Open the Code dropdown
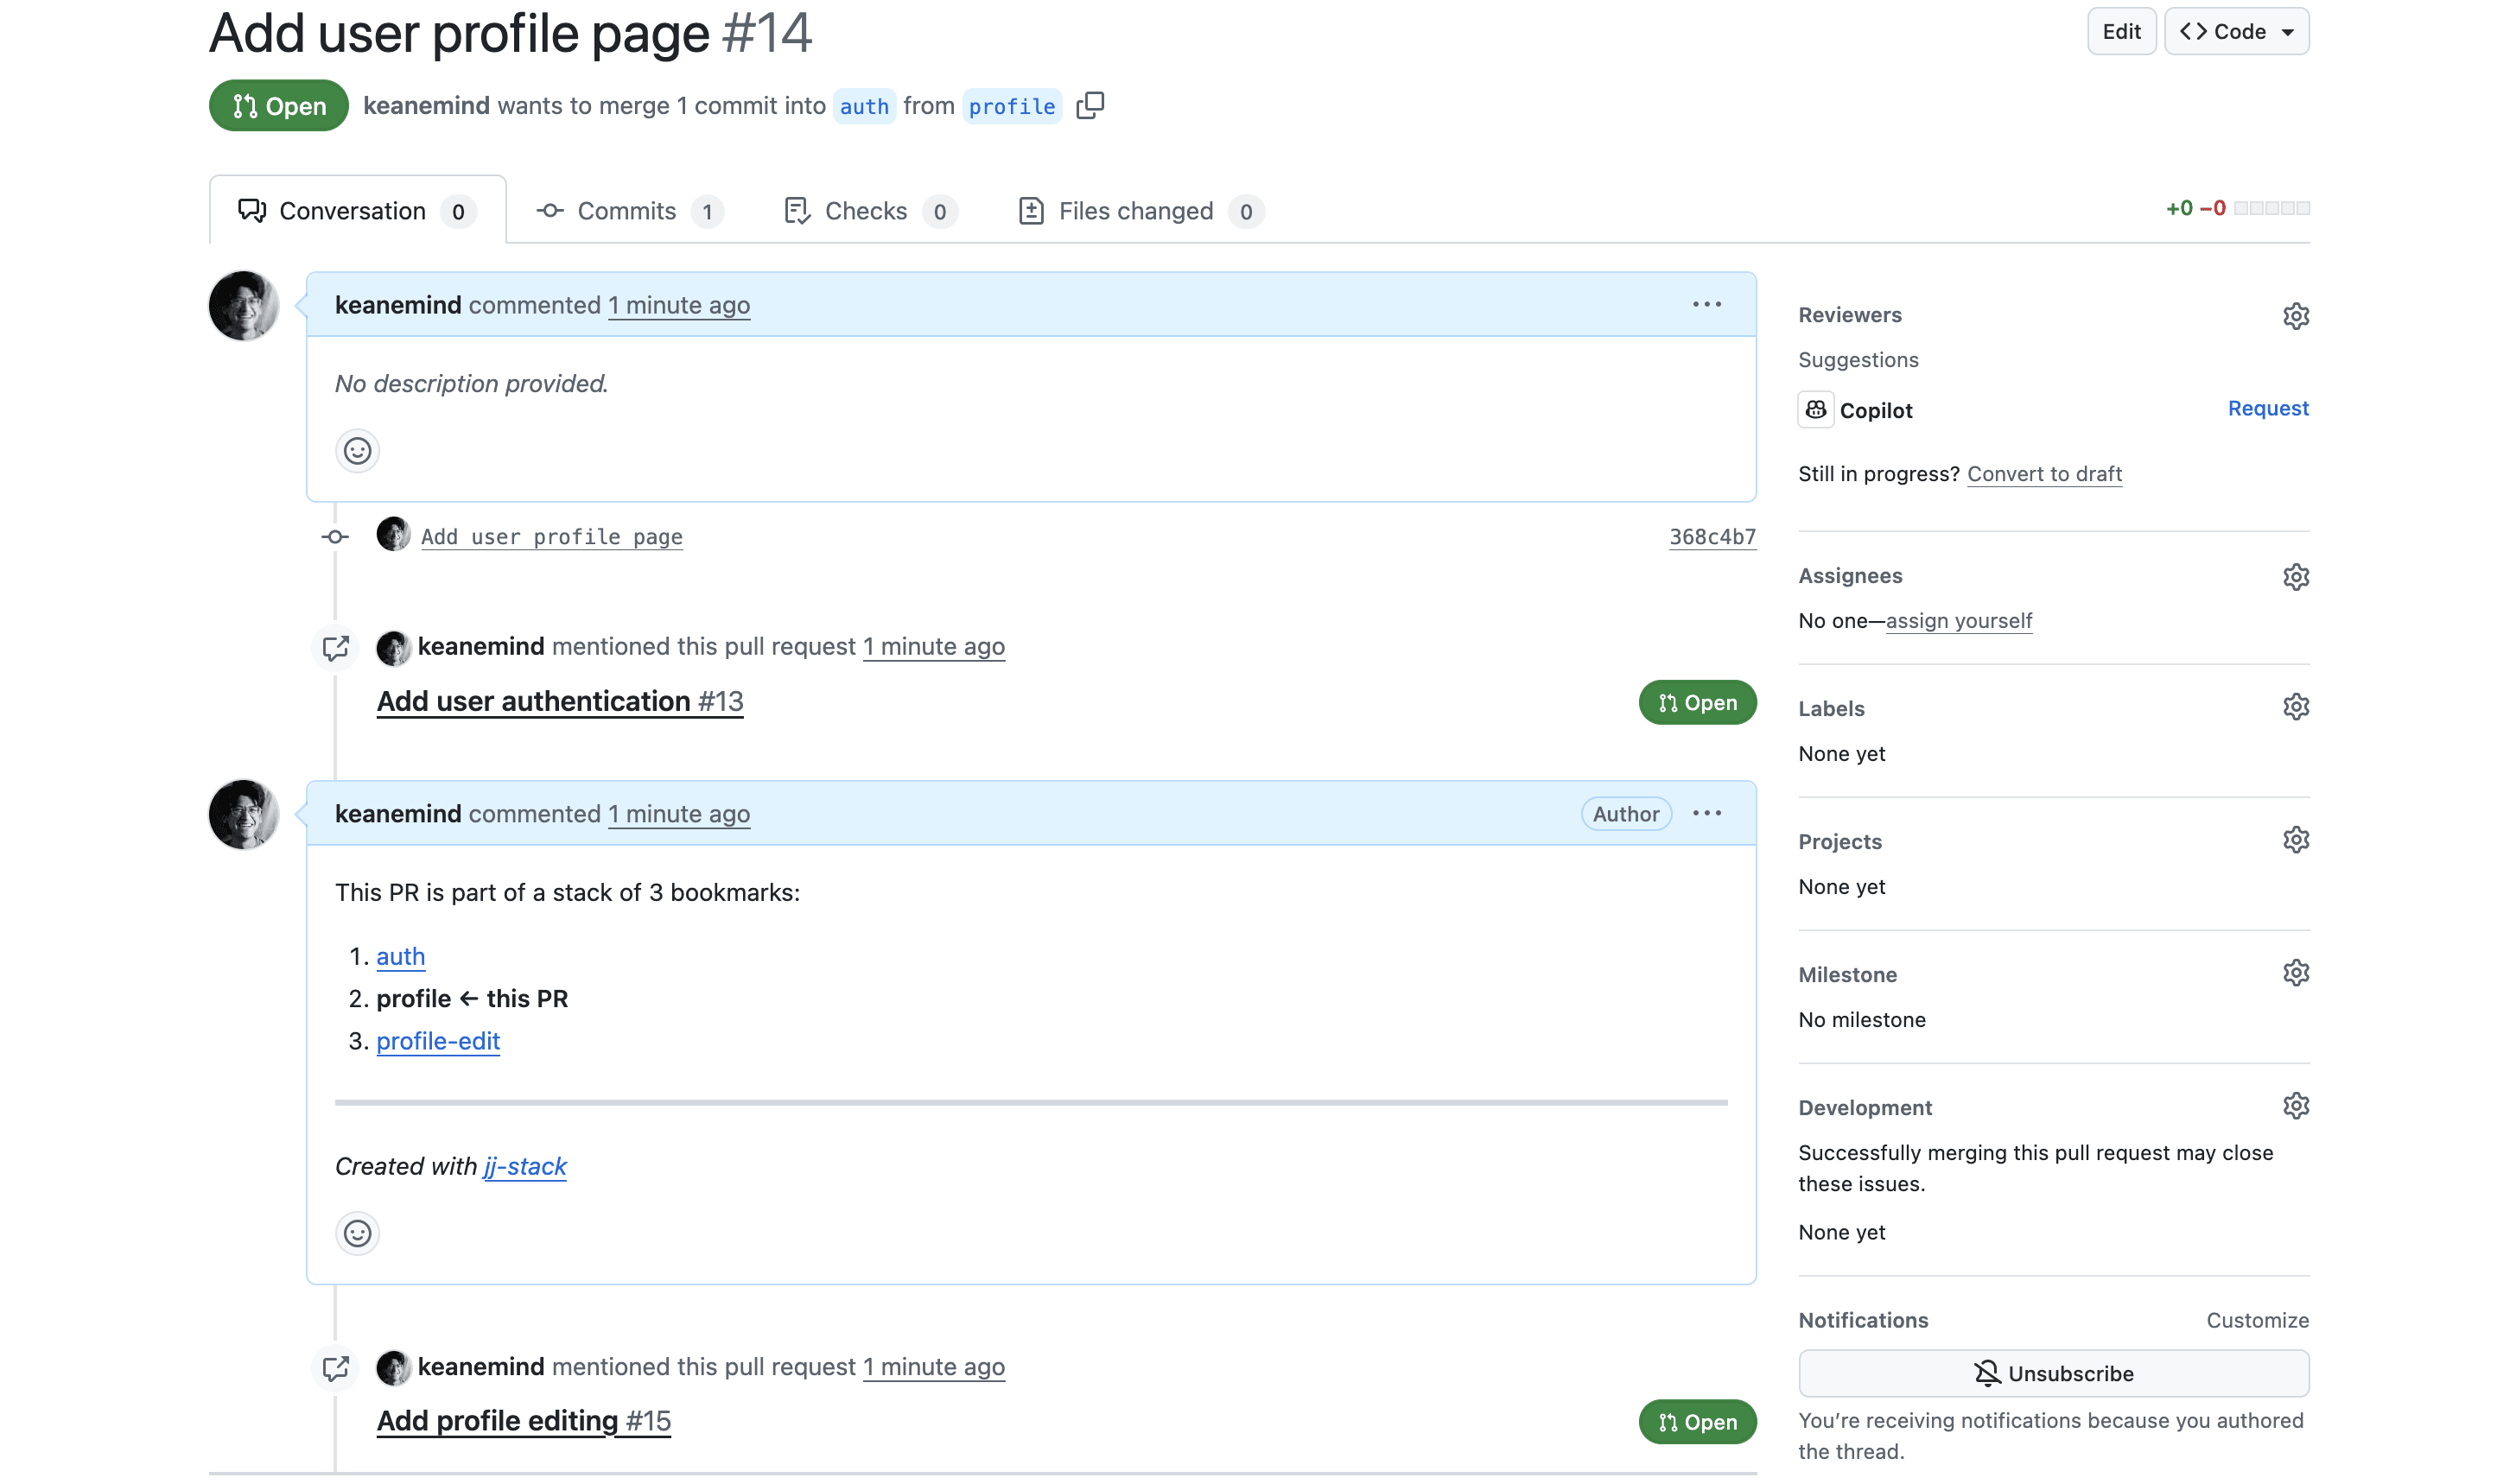The height and width of the screenshot is (1484, 2516). (2237, 31)
